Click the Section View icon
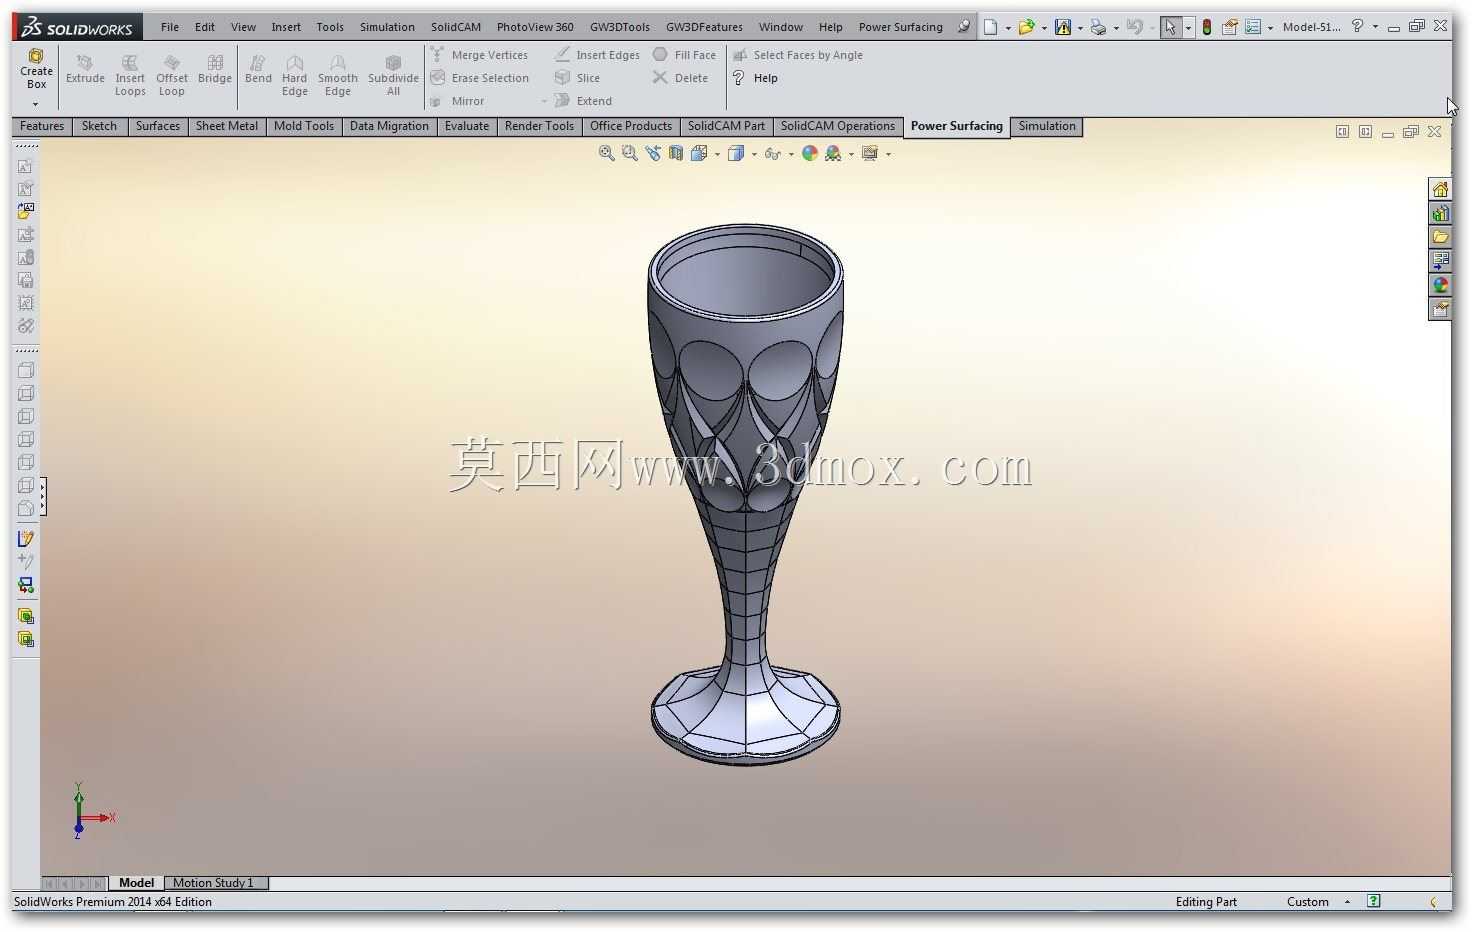The width and height of the screenshot is (1479, 932). [676, 153]
